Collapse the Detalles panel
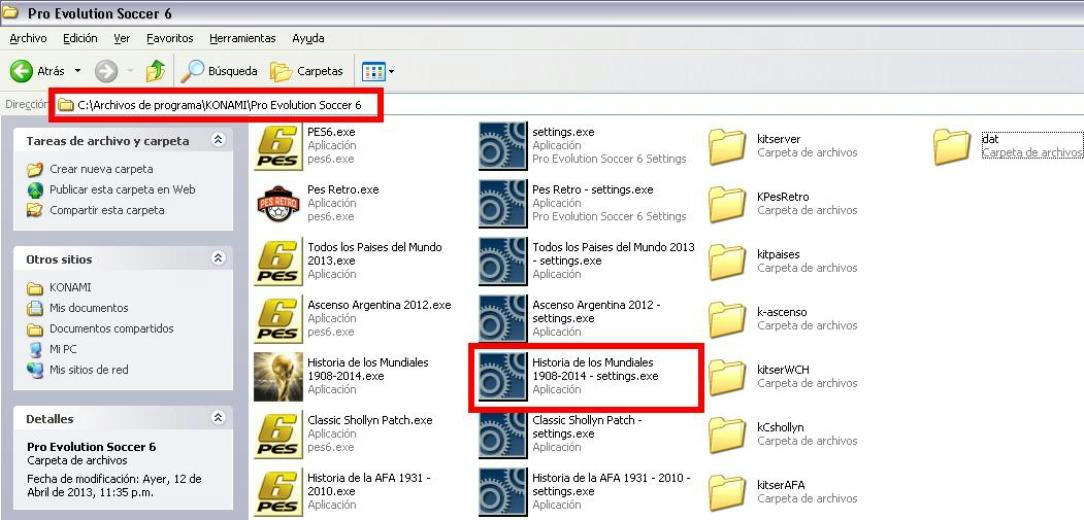The image size is (1084, 520). (218, 418)
